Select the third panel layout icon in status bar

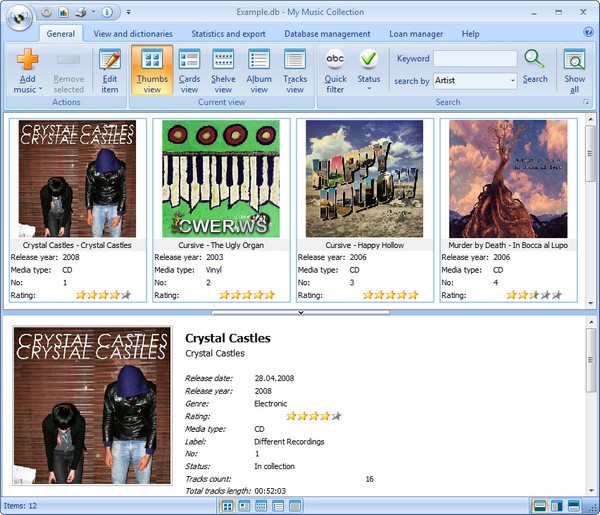point(574,506)
